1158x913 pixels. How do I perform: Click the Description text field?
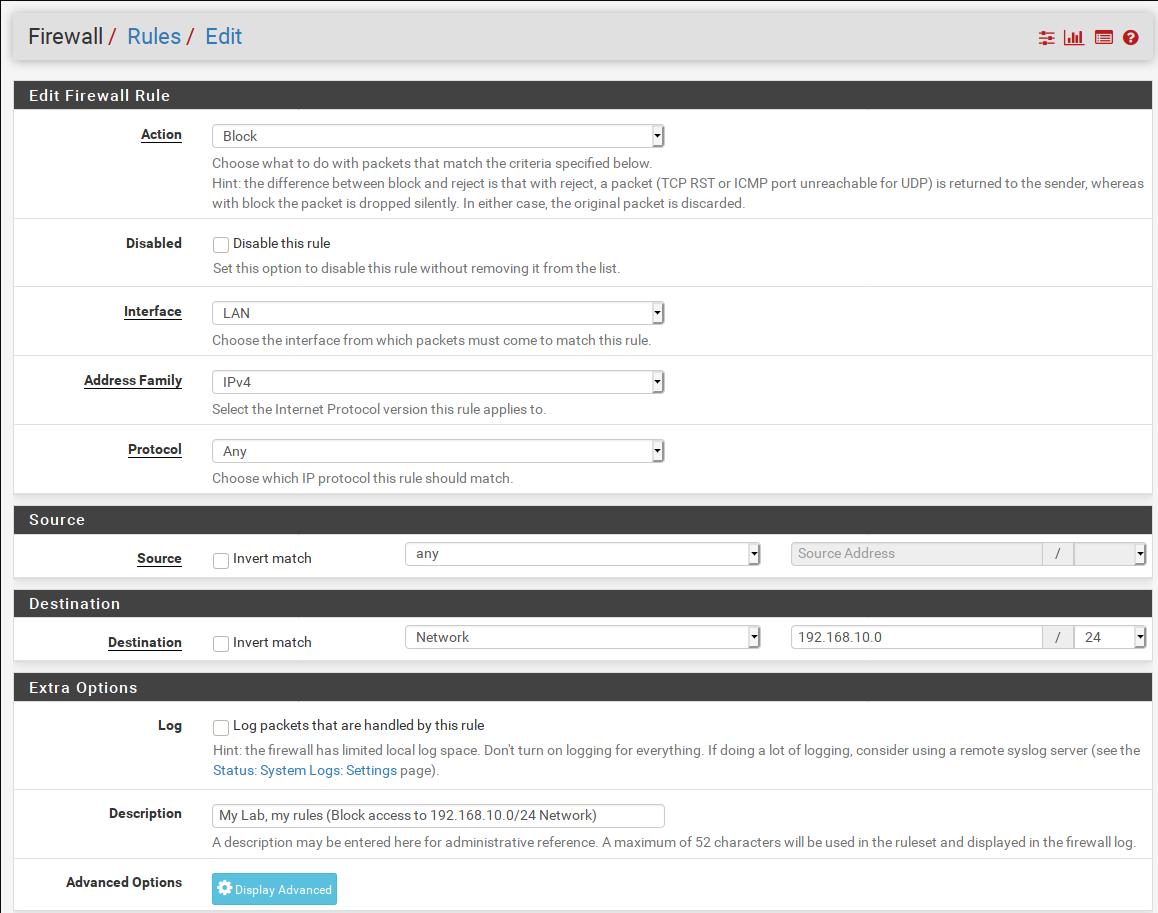(438, 815)
